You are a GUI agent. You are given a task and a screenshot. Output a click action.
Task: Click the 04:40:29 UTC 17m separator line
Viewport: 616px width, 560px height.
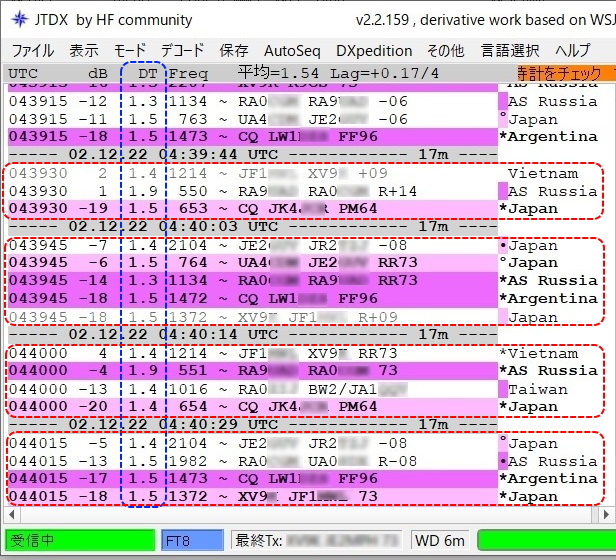coord(253,425)
